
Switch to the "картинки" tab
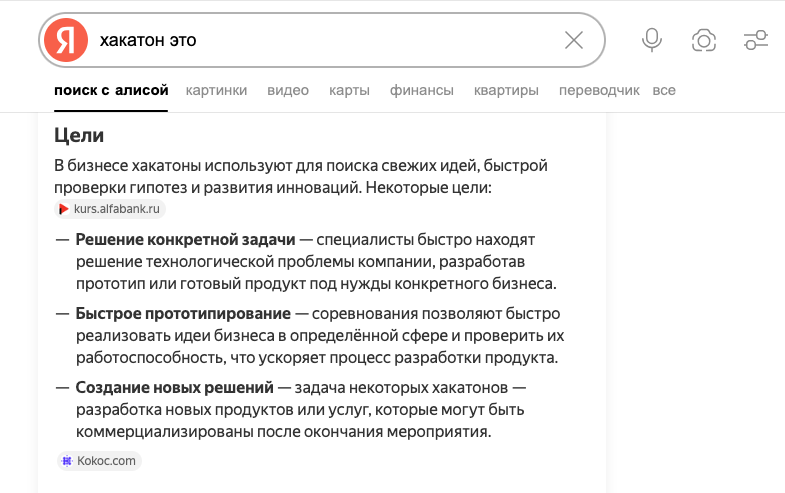tap(216, 90)
